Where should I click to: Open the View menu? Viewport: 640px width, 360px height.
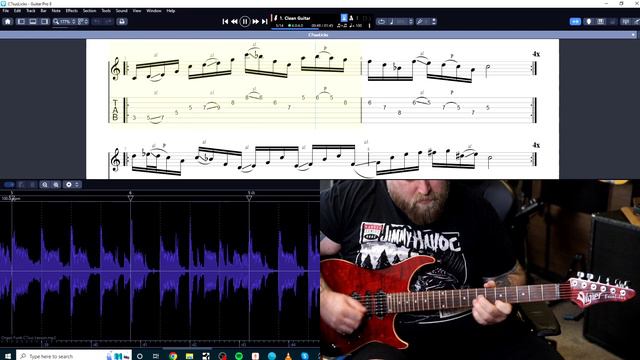(x=137, y=11)
